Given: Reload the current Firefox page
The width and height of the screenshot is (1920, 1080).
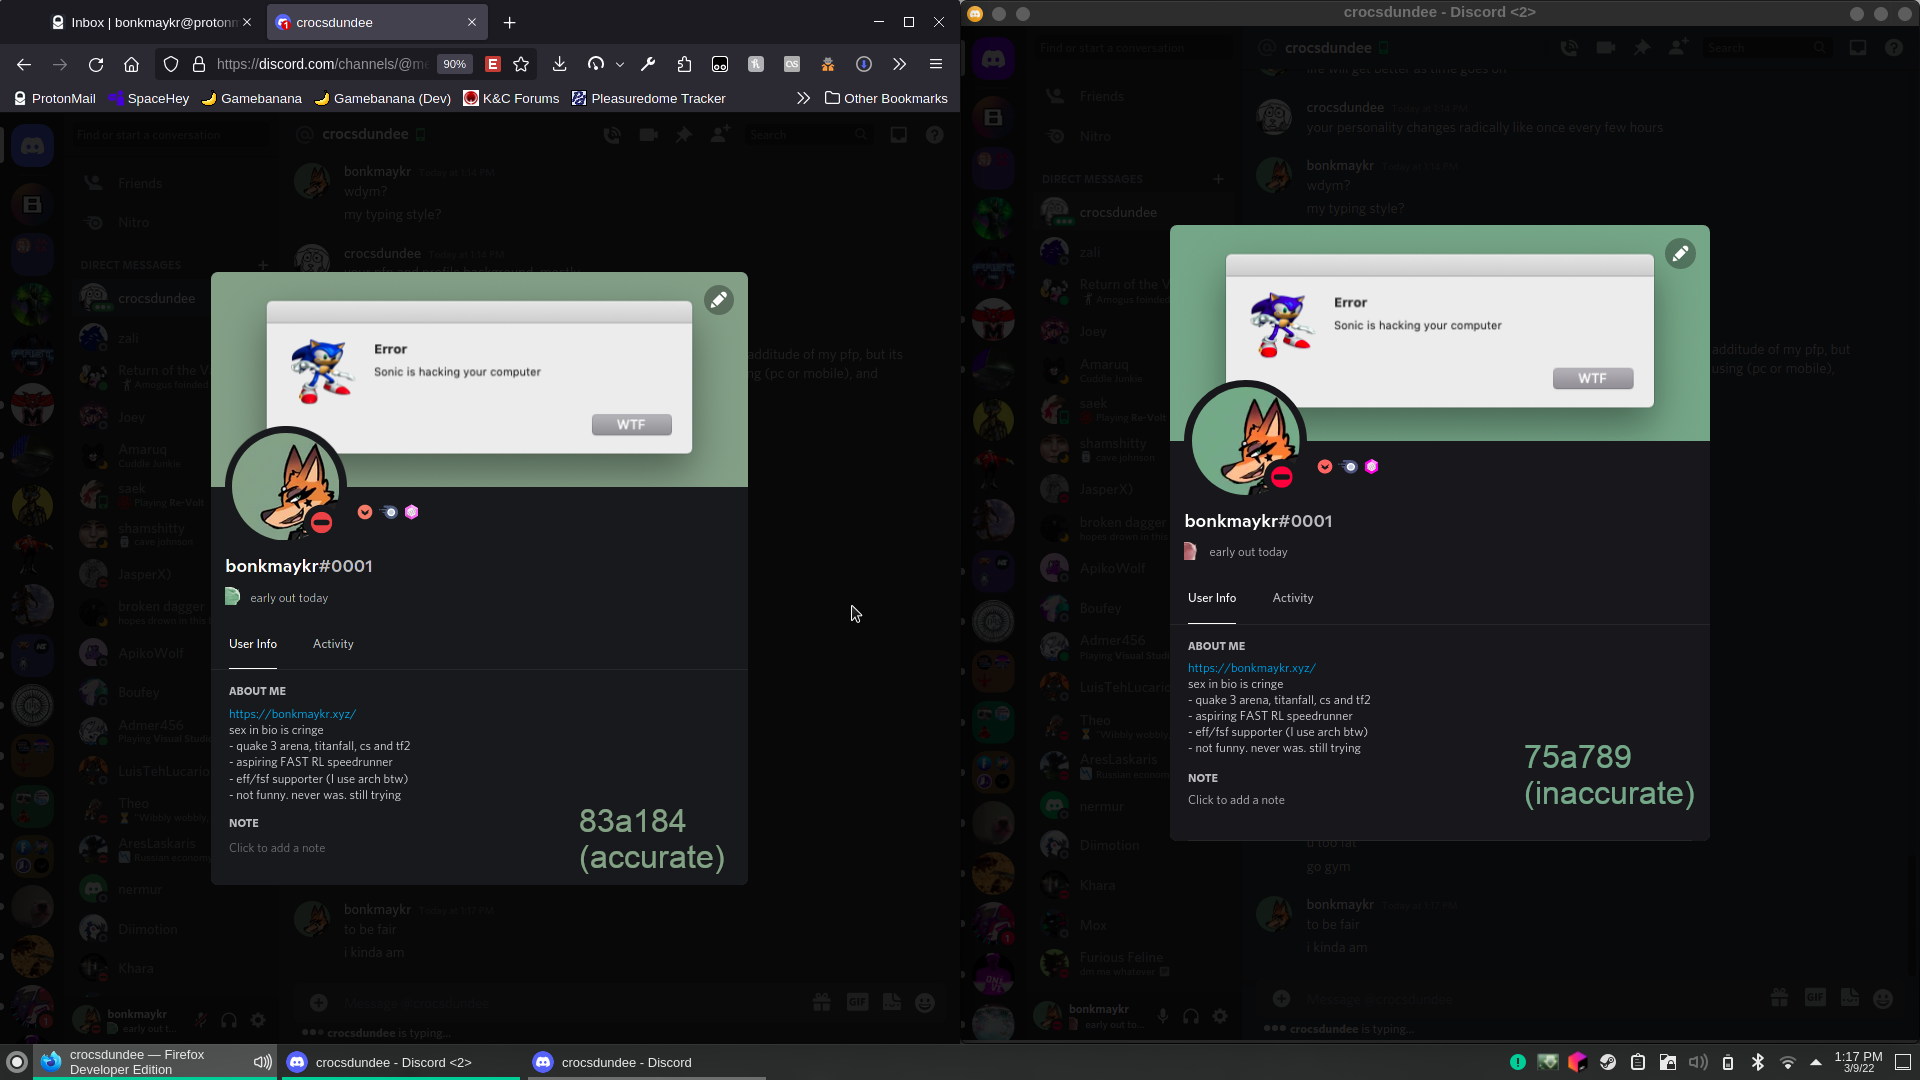Looking at the screenshot, I should [x=96, y=64].
